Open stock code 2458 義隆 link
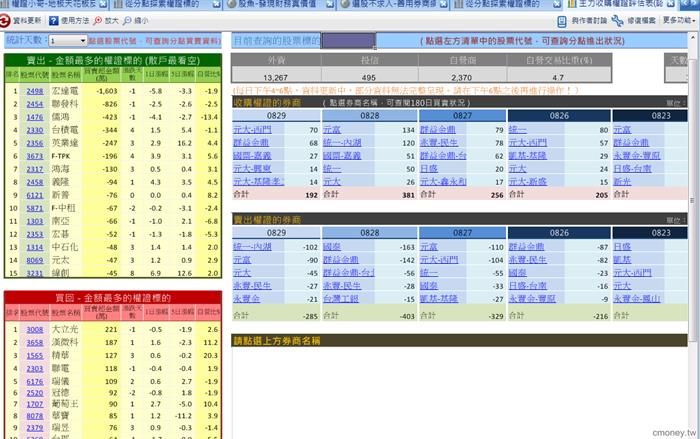Screen dimensions: 700x439 34,182
